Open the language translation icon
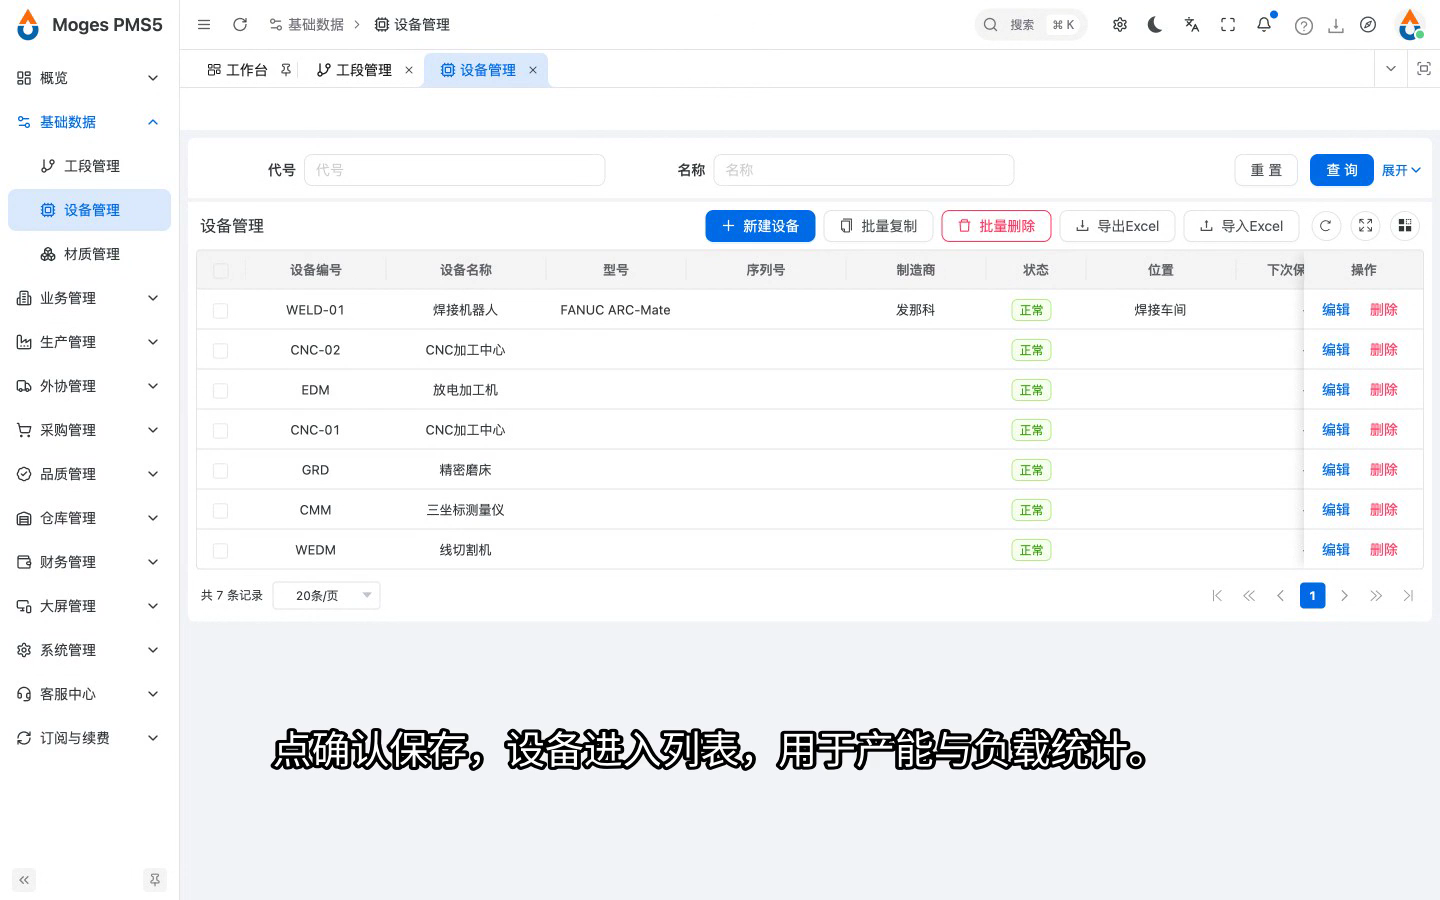Screen dimensions: 1440x900 [1191, 25]
